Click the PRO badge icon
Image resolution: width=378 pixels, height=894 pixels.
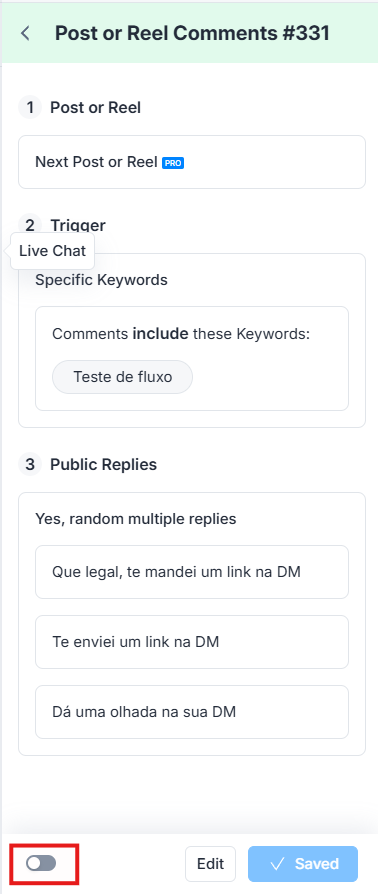coord(173,163)
